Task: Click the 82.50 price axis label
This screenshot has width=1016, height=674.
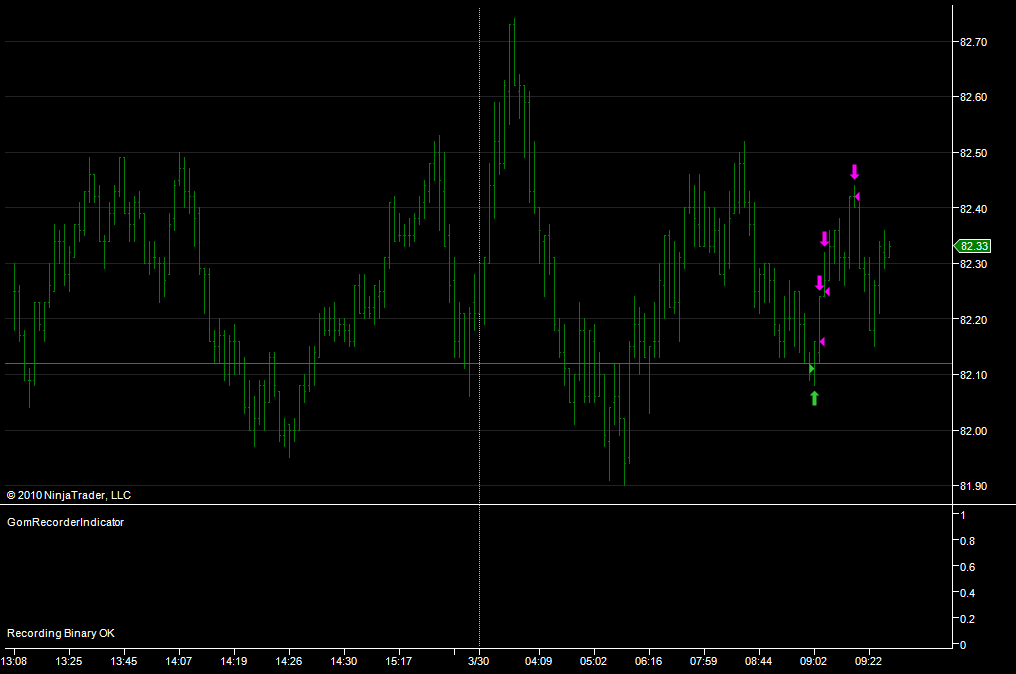Action: [x=973, y=153]
